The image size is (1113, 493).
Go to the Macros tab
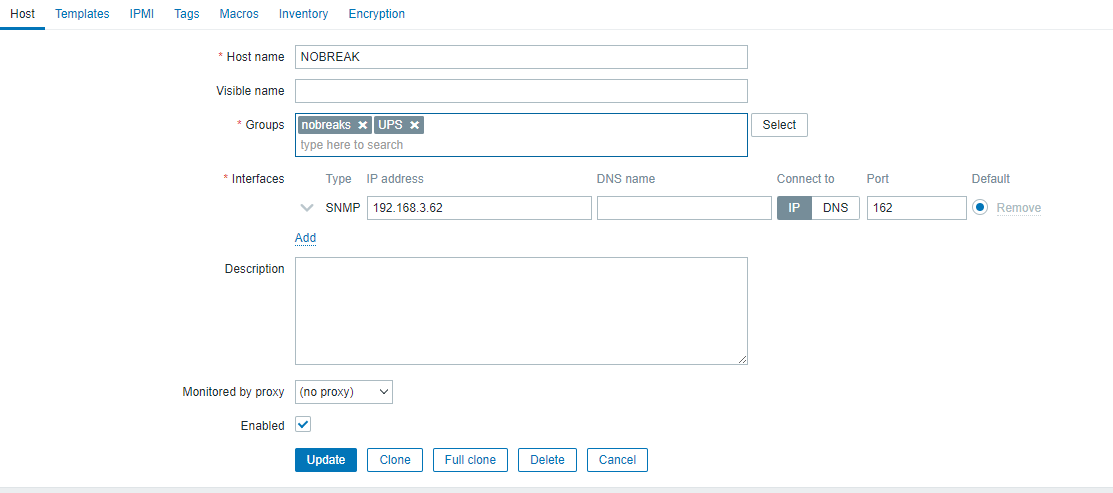[239, 14]
